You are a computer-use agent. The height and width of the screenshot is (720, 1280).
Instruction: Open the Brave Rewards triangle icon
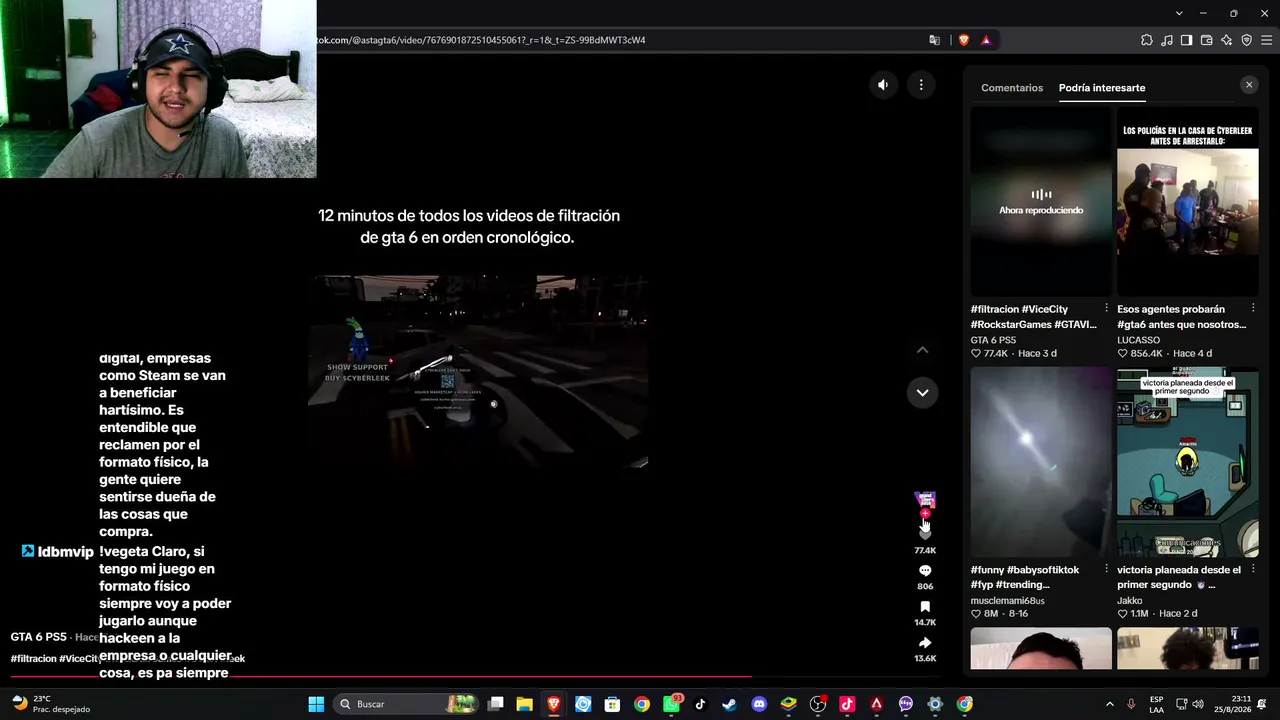(986, 40)
